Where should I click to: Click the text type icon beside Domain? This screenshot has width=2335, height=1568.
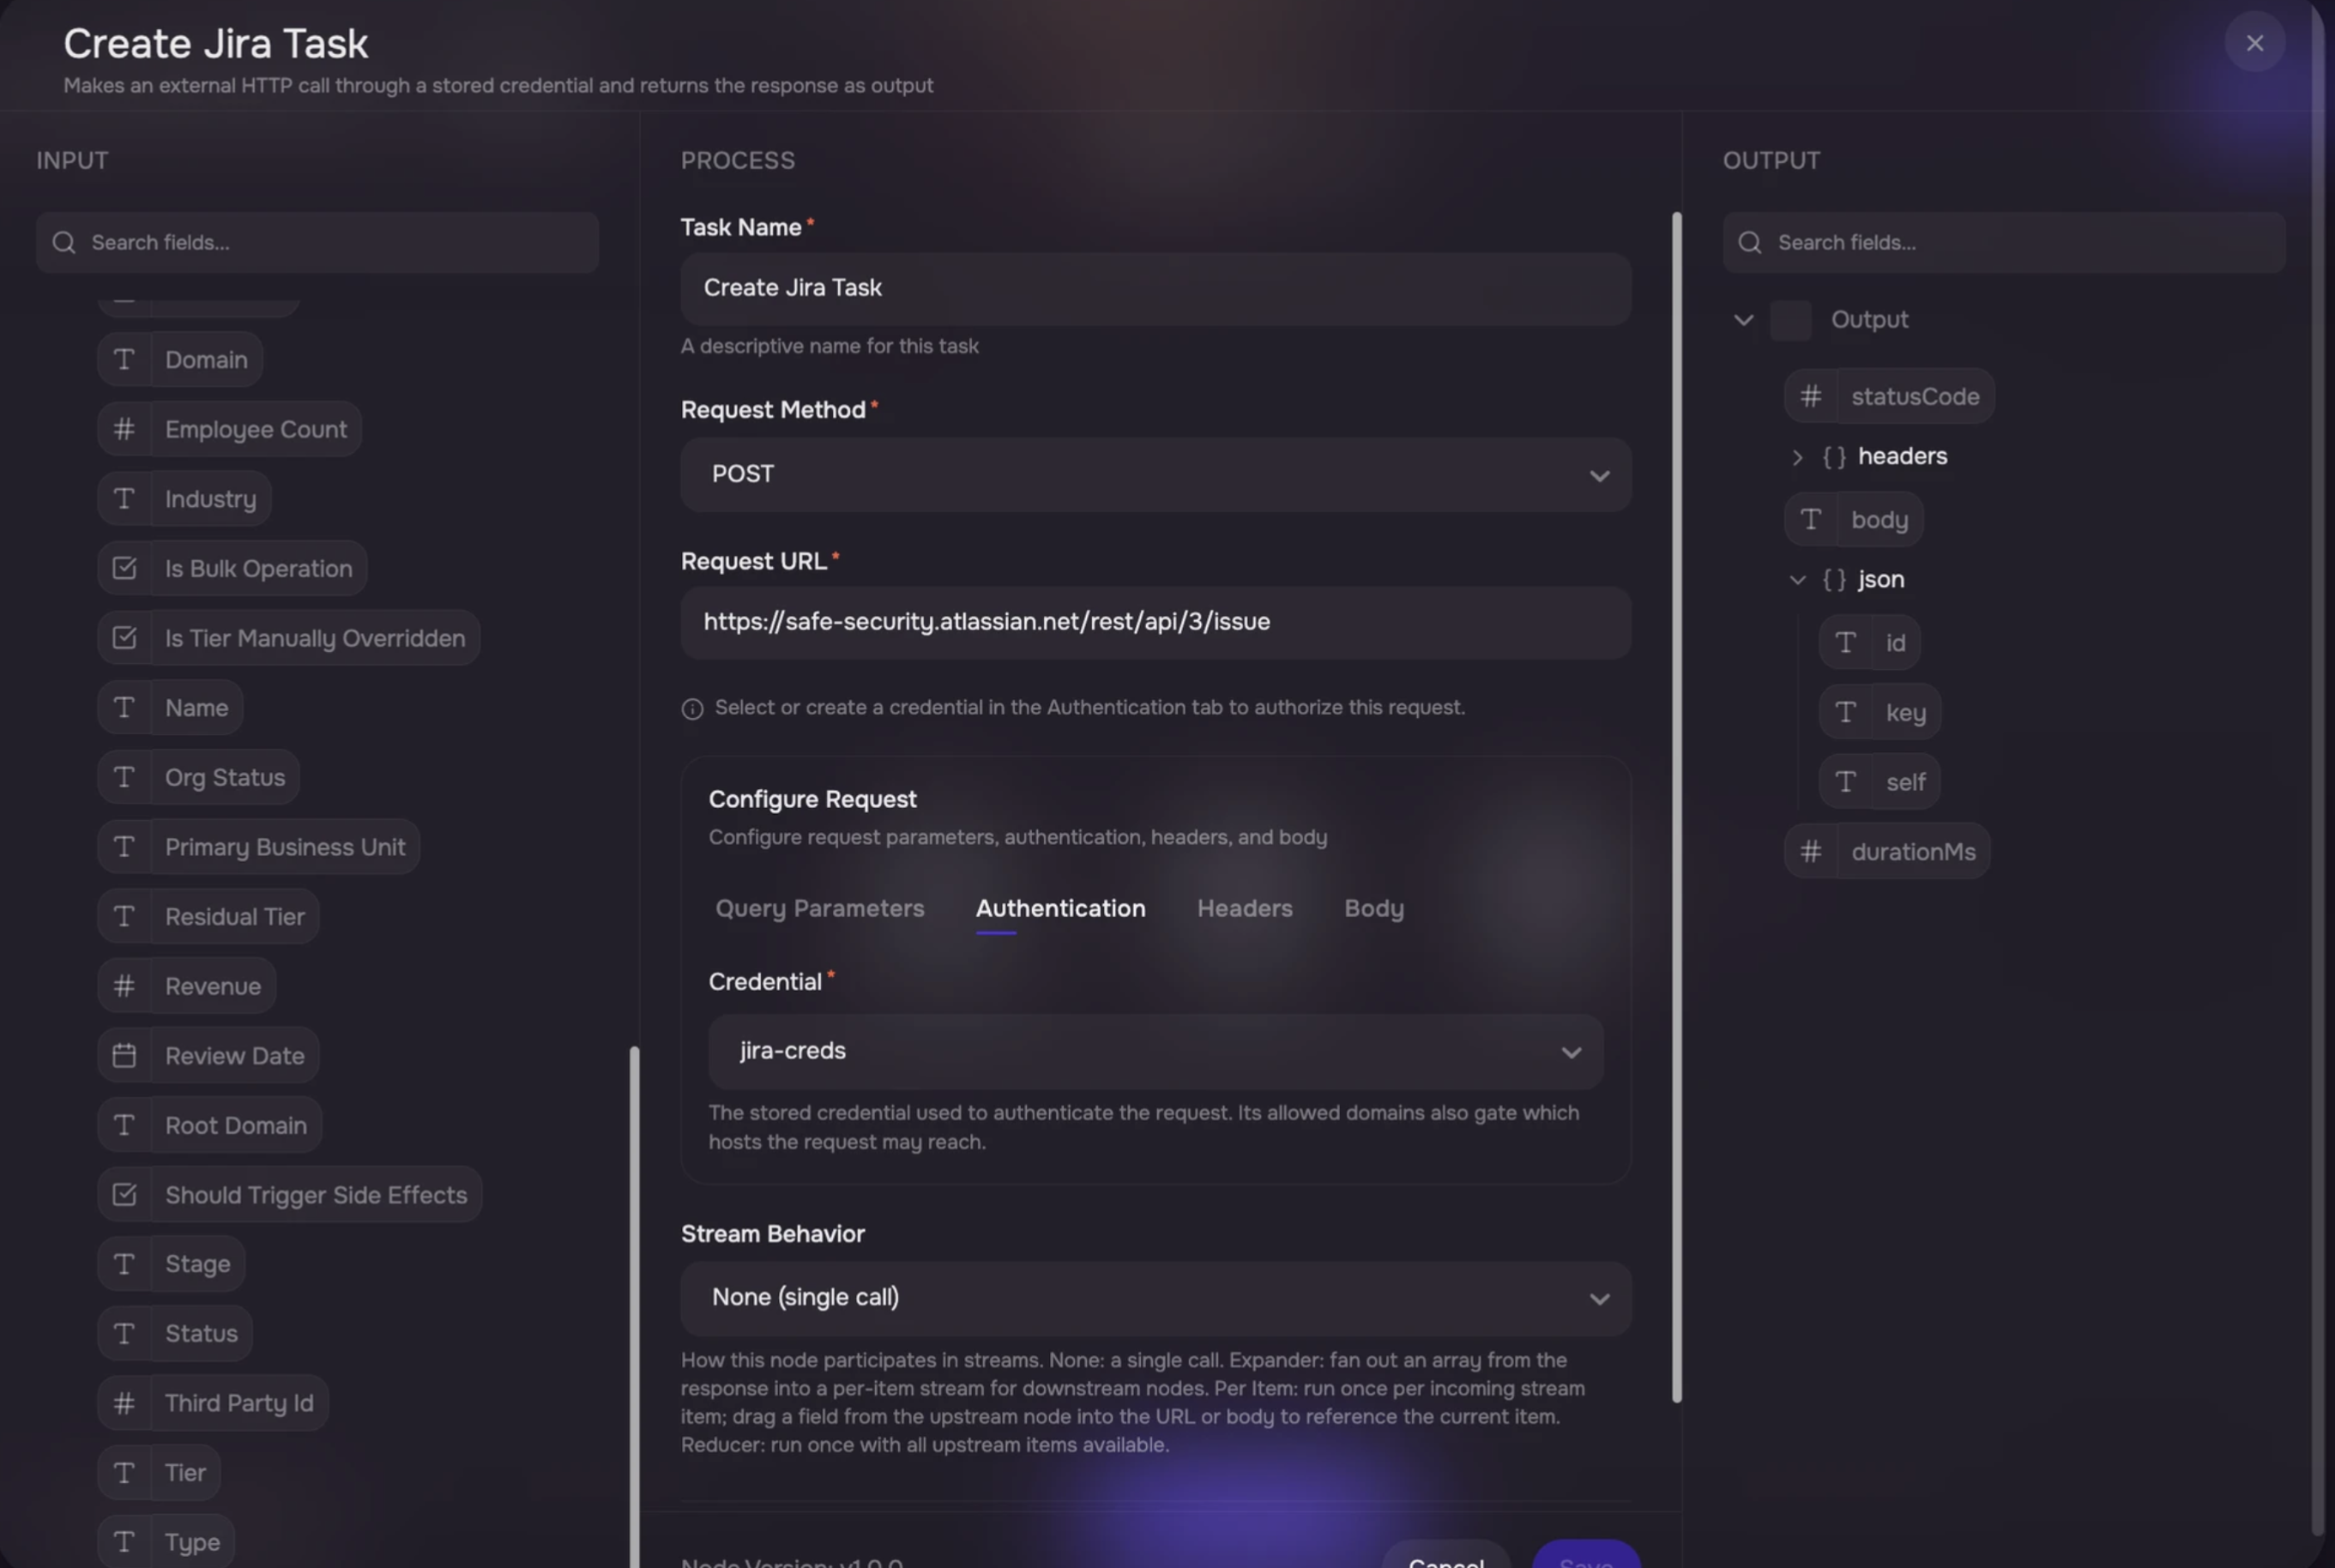click(124, 359)
